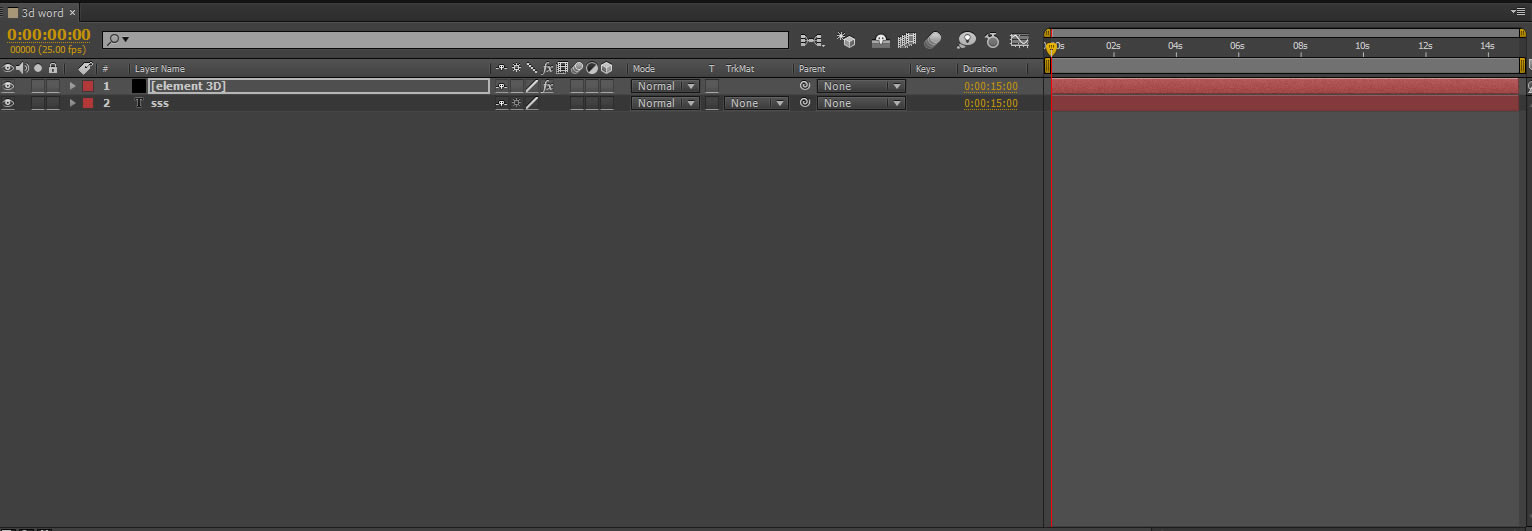Click the TrkMat column header

[x=740, y=69]
